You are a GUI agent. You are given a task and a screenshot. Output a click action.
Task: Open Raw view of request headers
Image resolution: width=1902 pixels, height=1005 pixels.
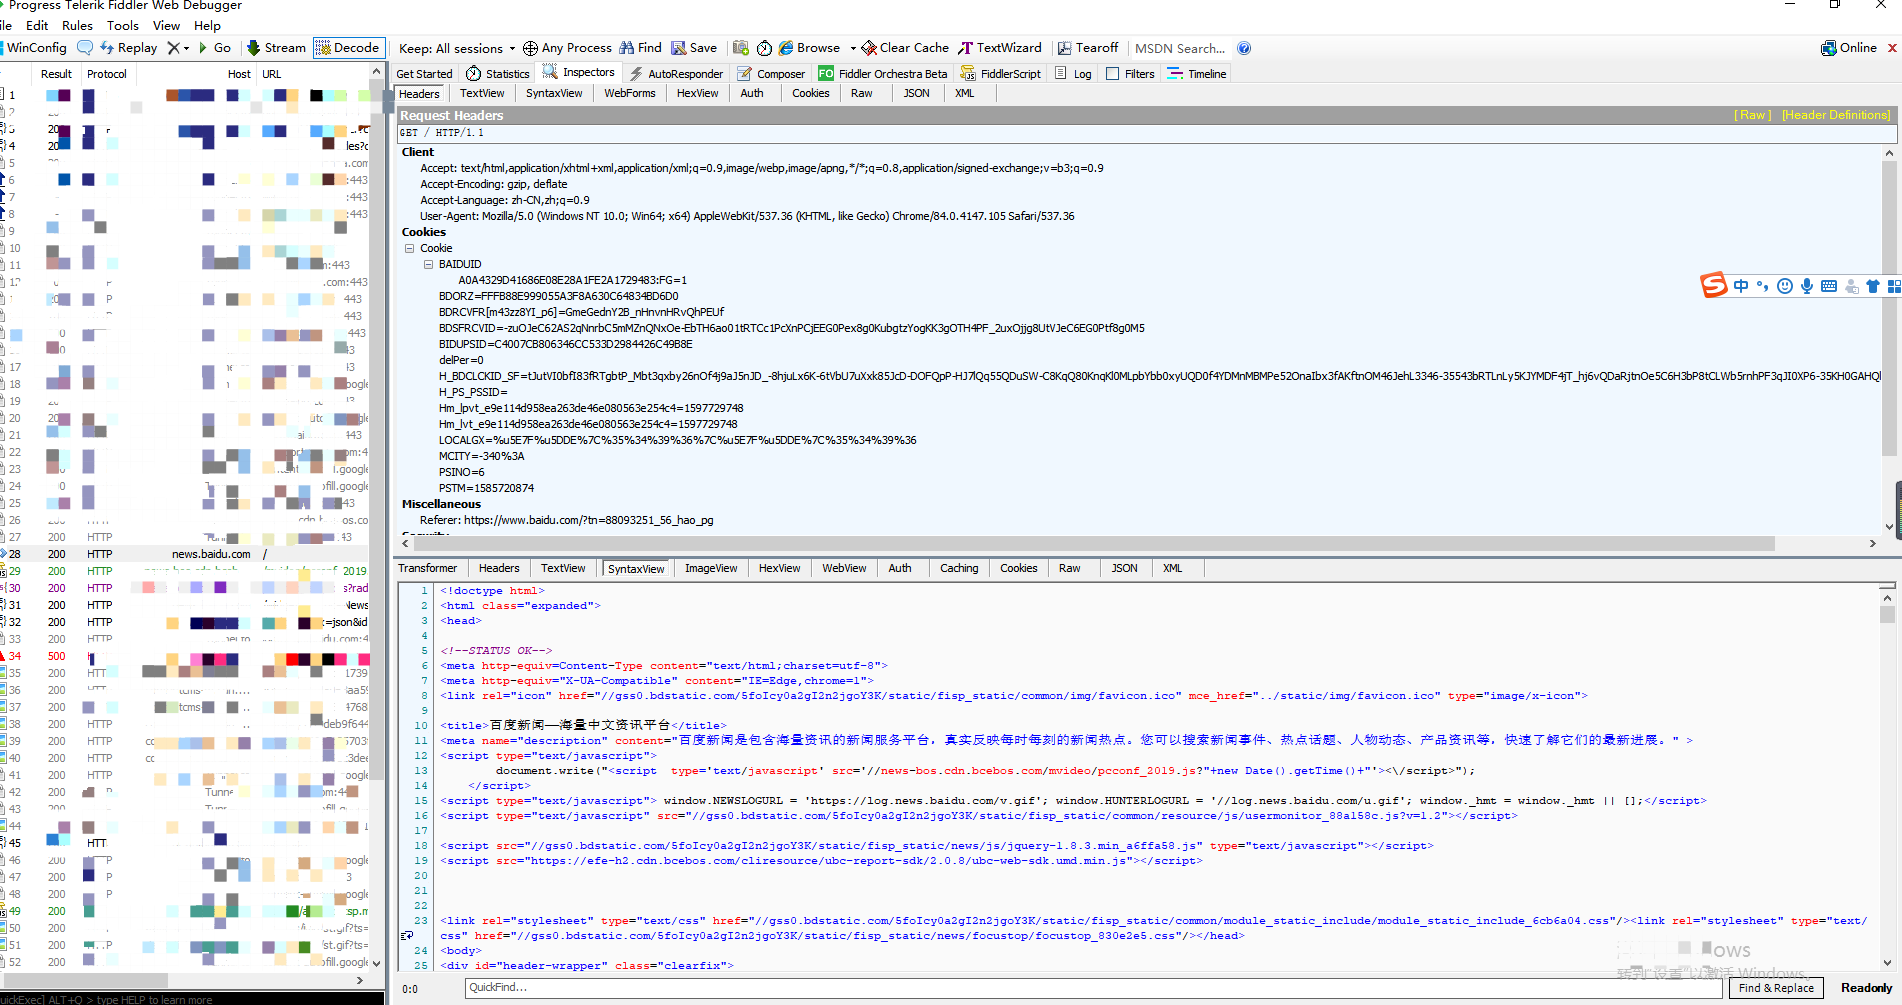click(1752, 115)
